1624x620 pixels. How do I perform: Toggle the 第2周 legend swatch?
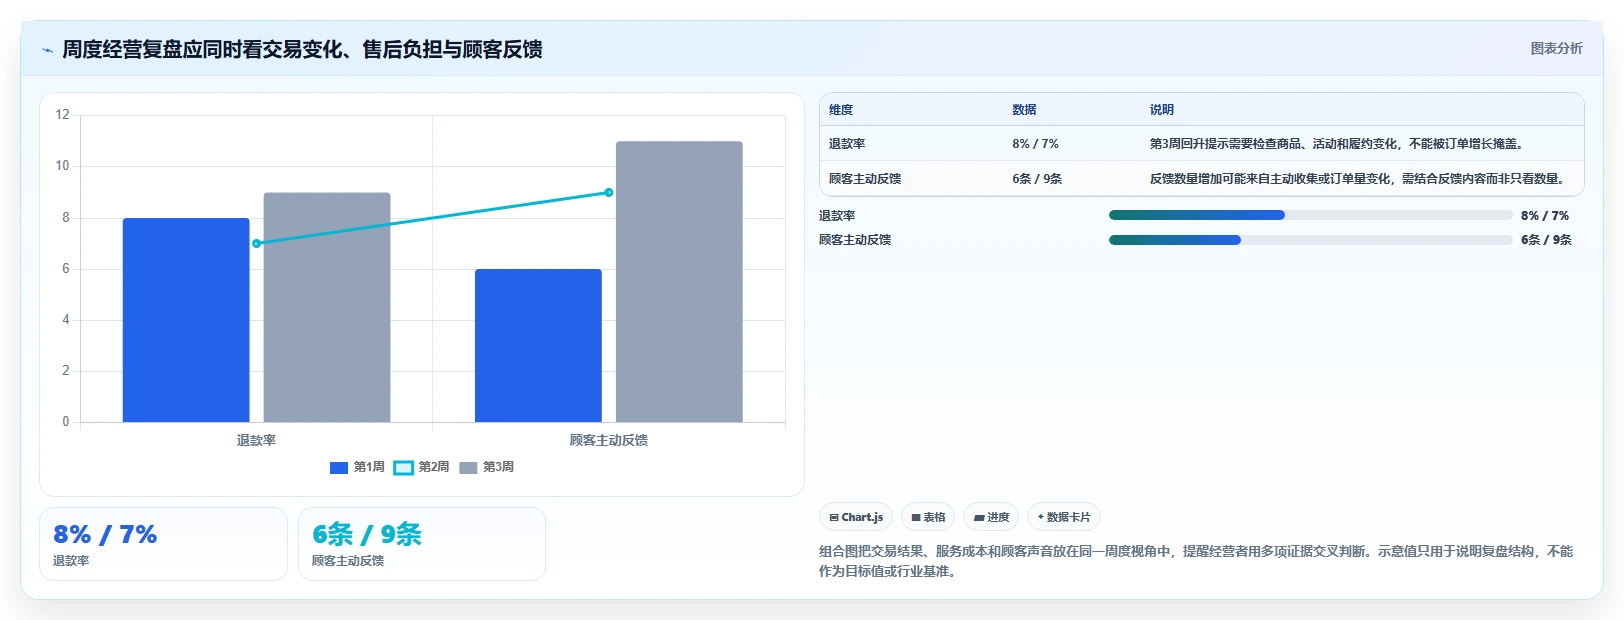click(x=403, y=467)
